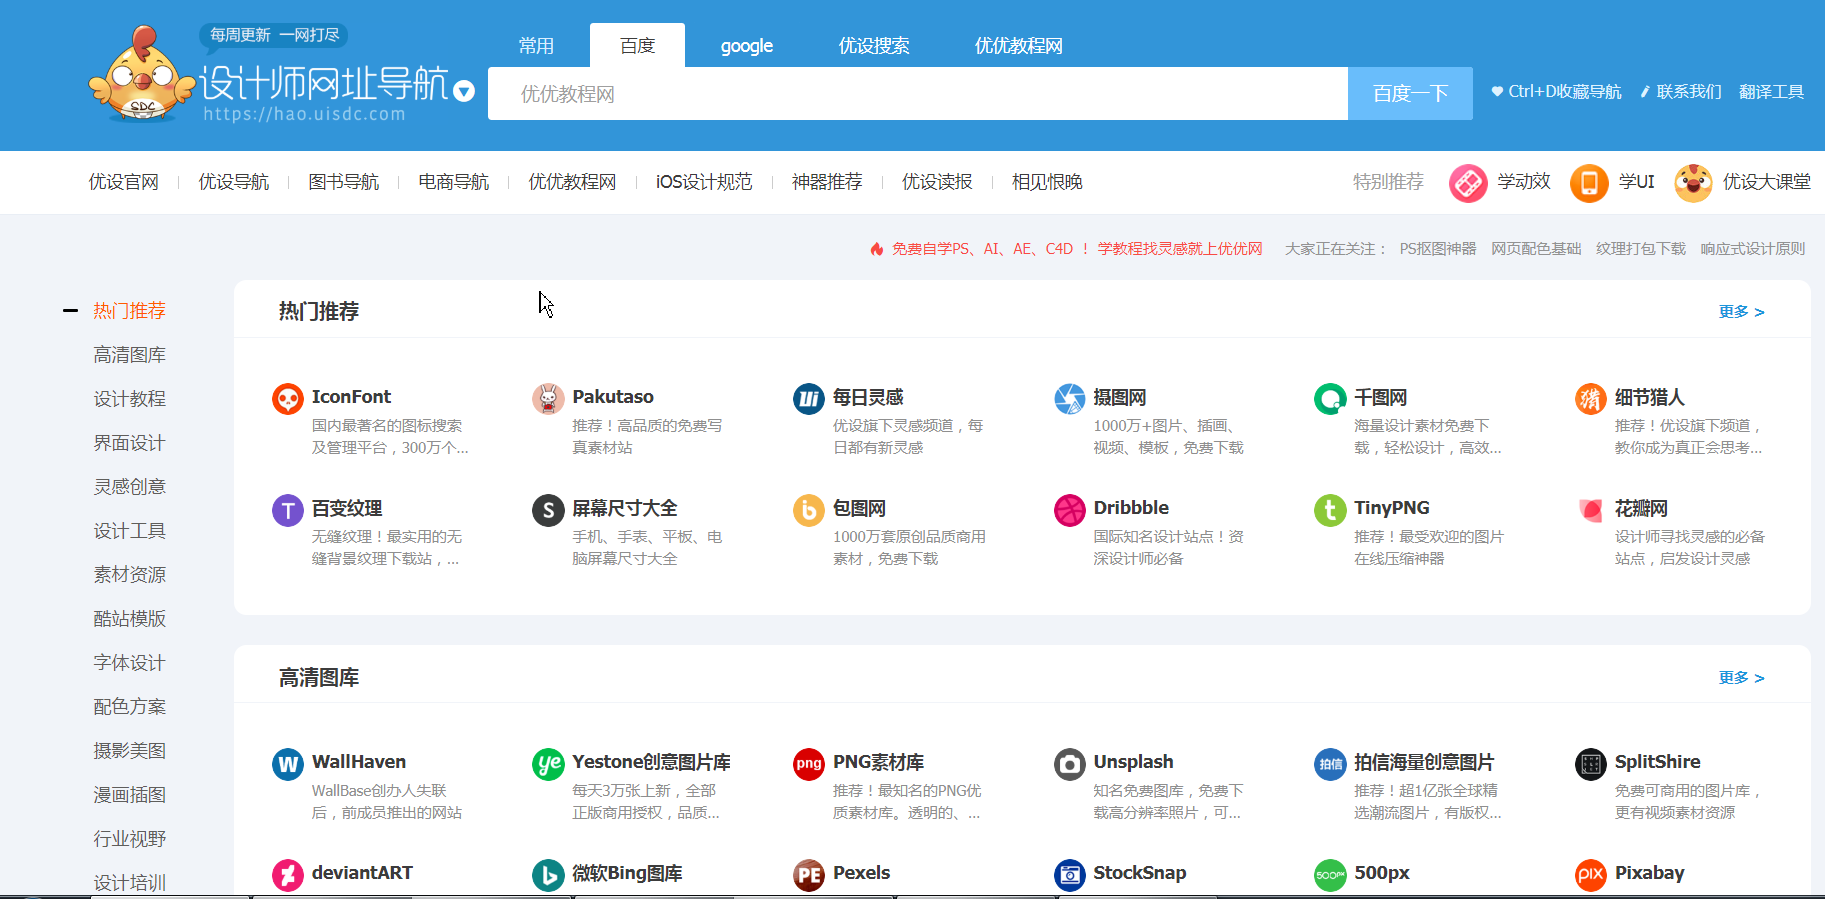This screenshot has width=1825, height=899.
Task: Open the 学动效 pink round icon
Action: (1468, 183)
